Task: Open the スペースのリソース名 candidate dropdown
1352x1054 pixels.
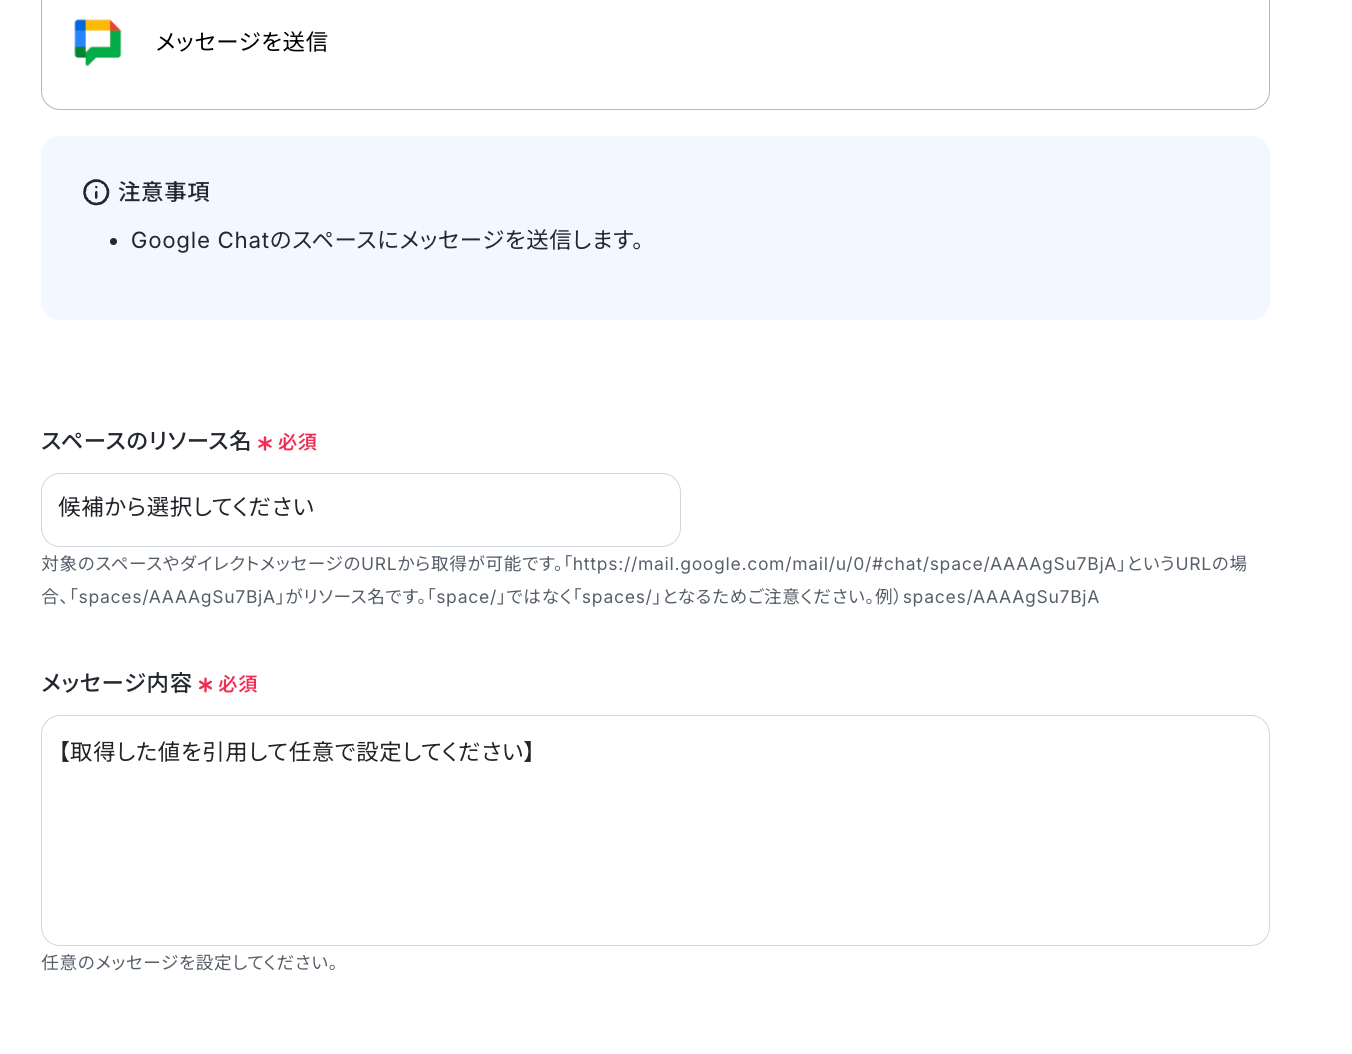Action: (361, 510)
